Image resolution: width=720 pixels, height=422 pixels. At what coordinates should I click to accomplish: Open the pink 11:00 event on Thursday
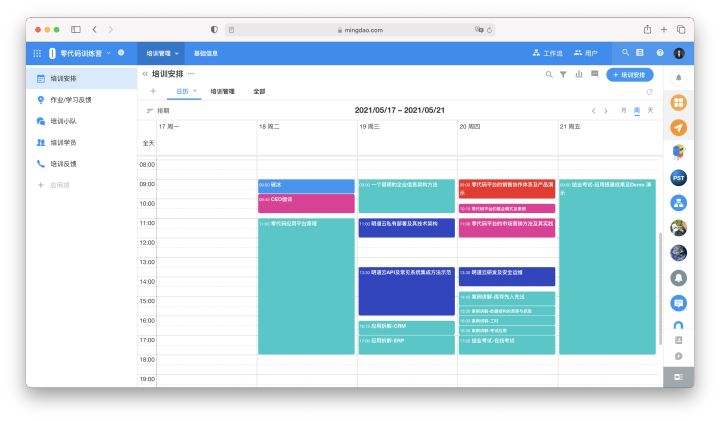tap(507, 228)
